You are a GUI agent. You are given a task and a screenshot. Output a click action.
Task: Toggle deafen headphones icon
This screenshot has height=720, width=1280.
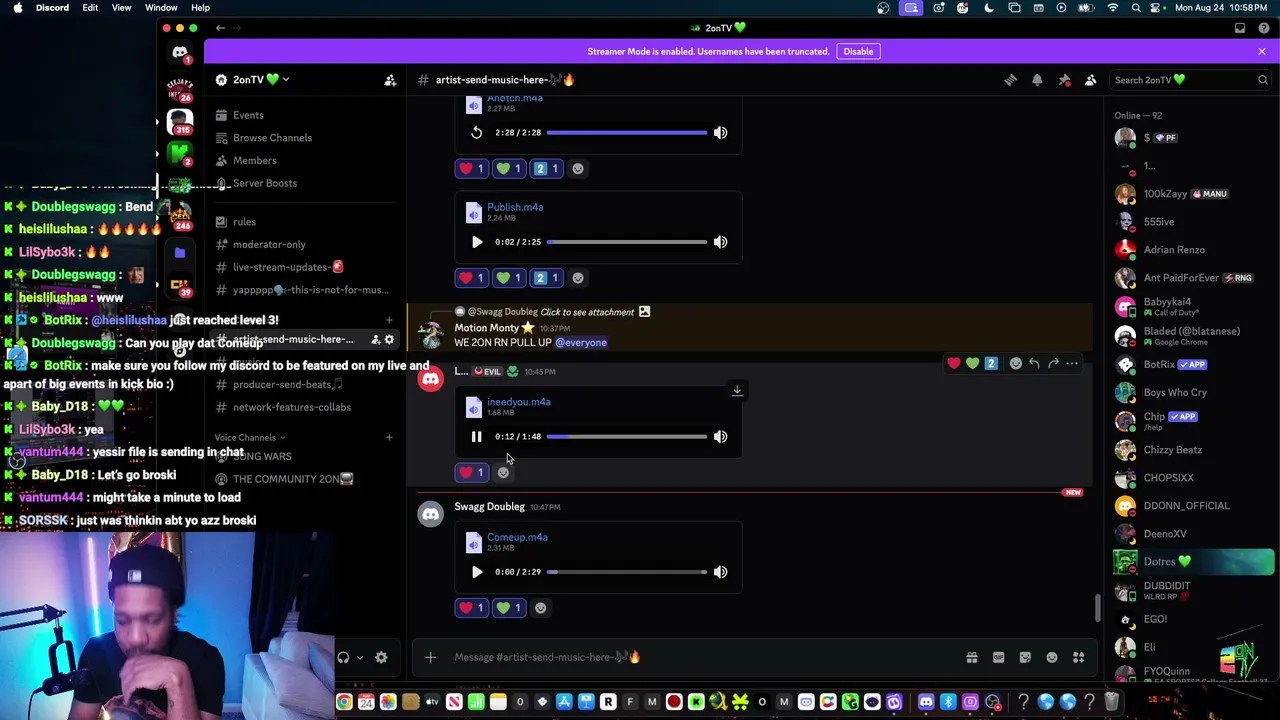343,658
